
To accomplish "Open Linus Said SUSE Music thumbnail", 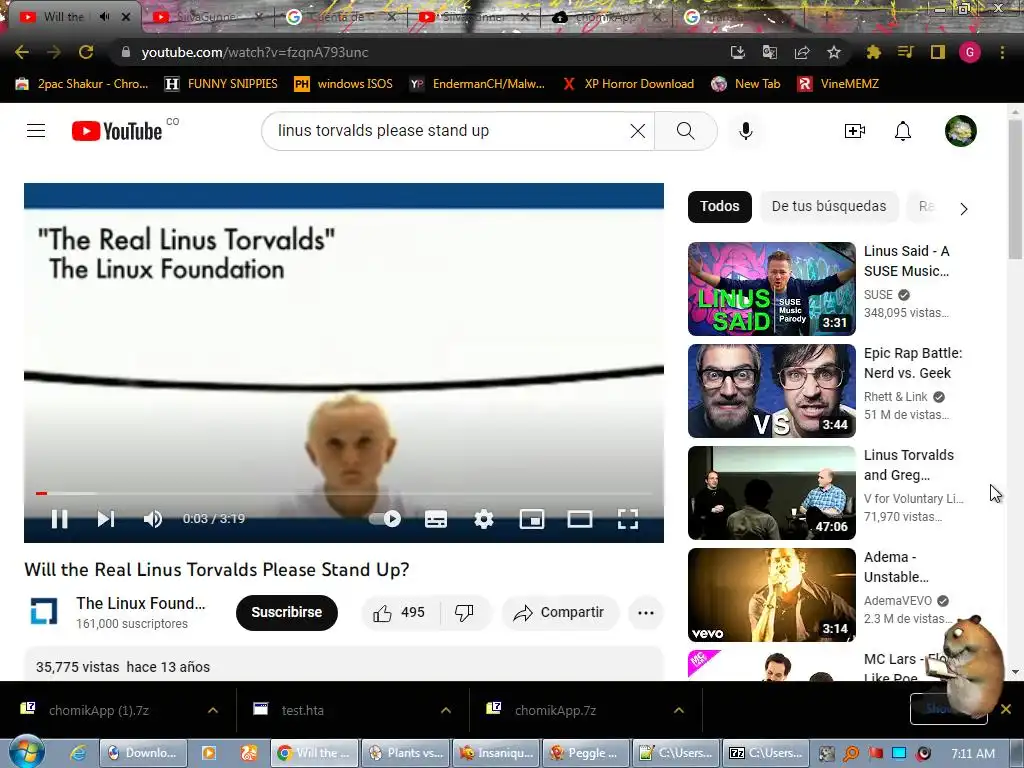I will [x=771, y=289].
